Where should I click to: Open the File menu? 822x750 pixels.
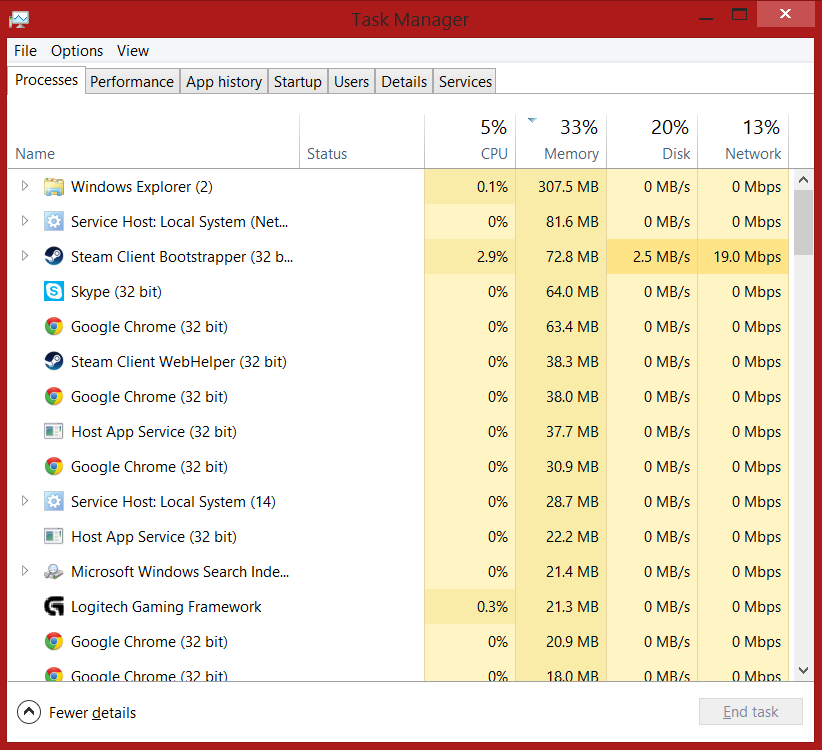pyautogui.click(x=25, y=51)
